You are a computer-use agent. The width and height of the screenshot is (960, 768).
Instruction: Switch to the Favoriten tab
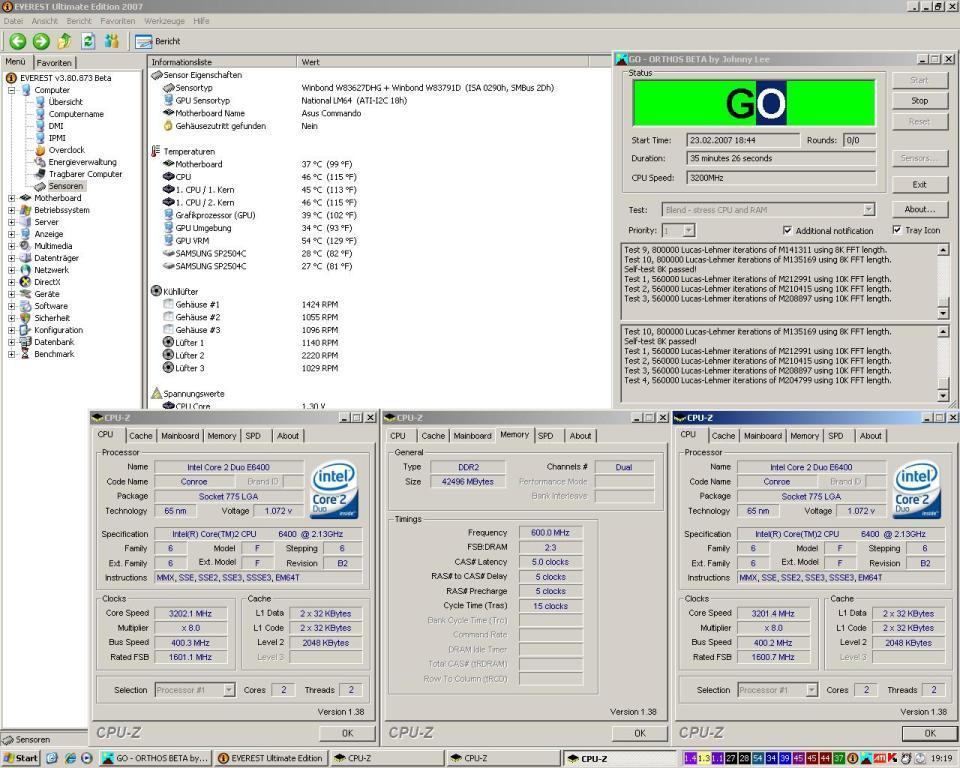coord(54,62)
